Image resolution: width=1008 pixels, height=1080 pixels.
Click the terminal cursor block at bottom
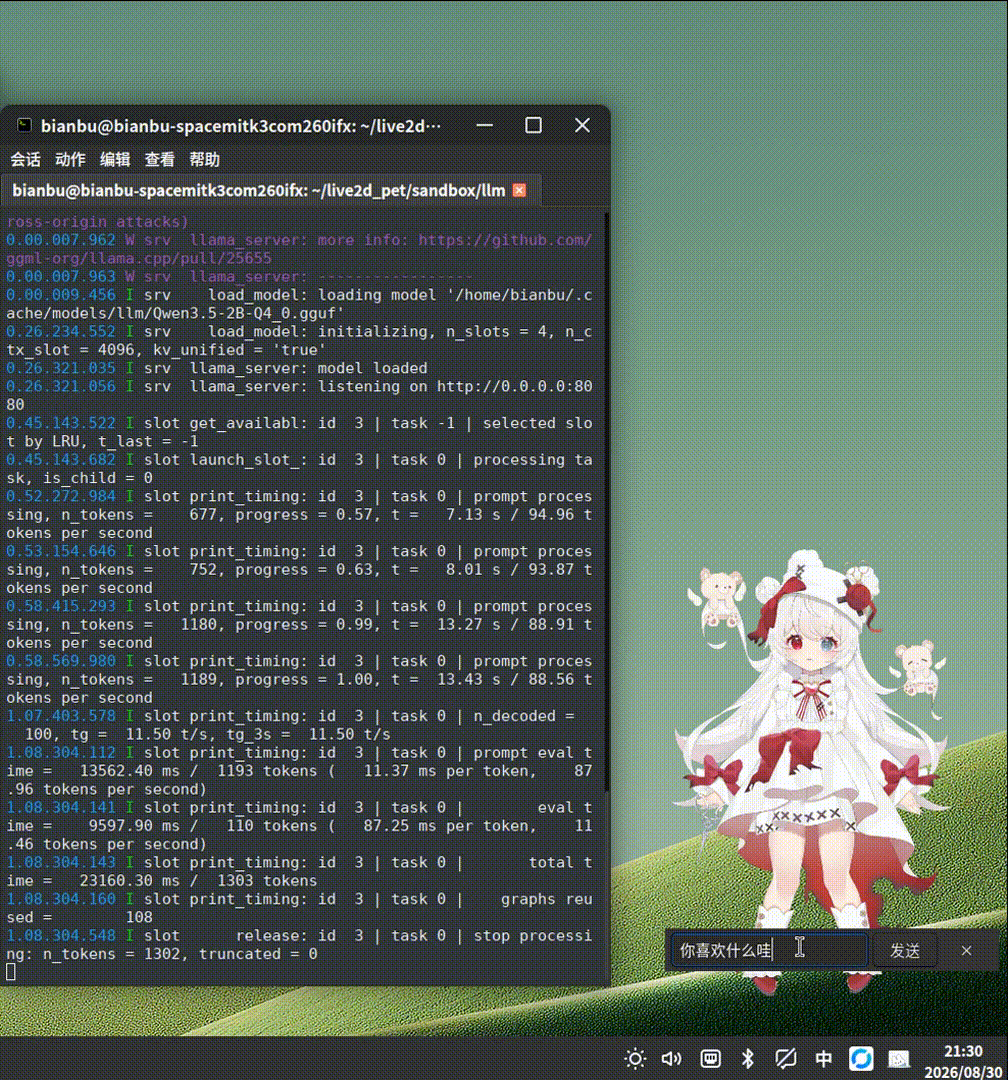[x=10, y=972]
